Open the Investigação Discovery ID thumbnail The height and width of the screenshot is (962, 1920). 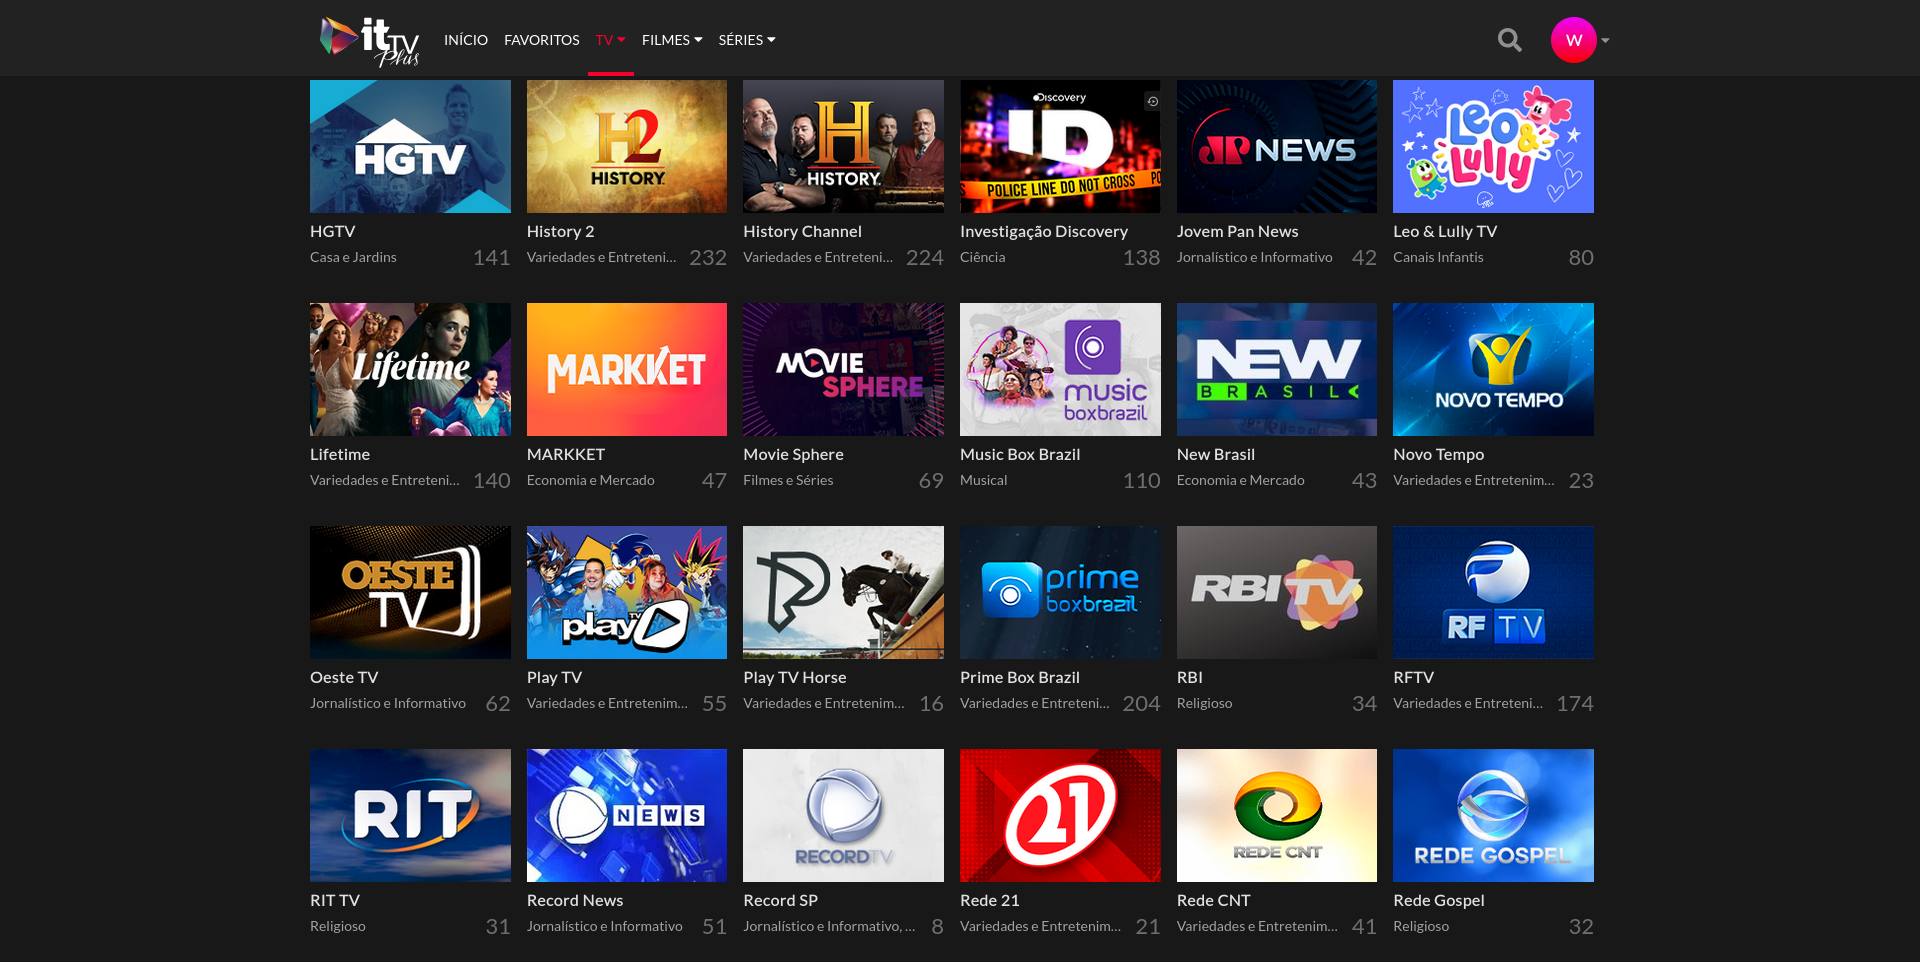click(x=1060, y=146)
